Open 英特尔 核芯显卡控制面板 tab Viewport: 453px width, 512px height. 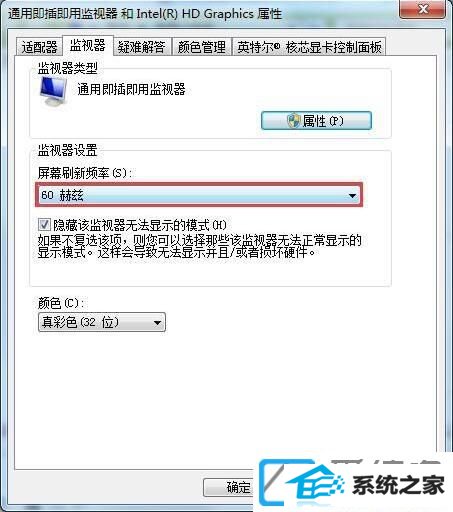tap(309, 47)
